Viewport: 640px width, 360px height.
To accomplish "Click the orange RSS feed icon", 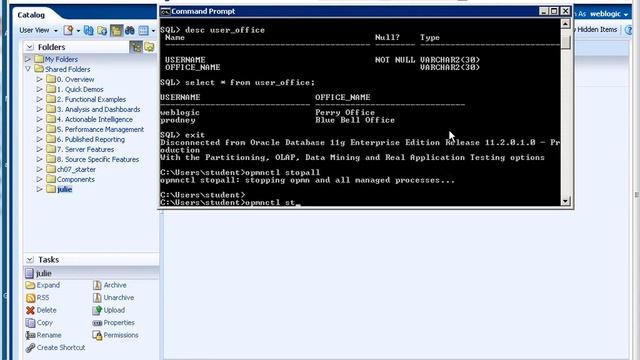I will point(30,298).
